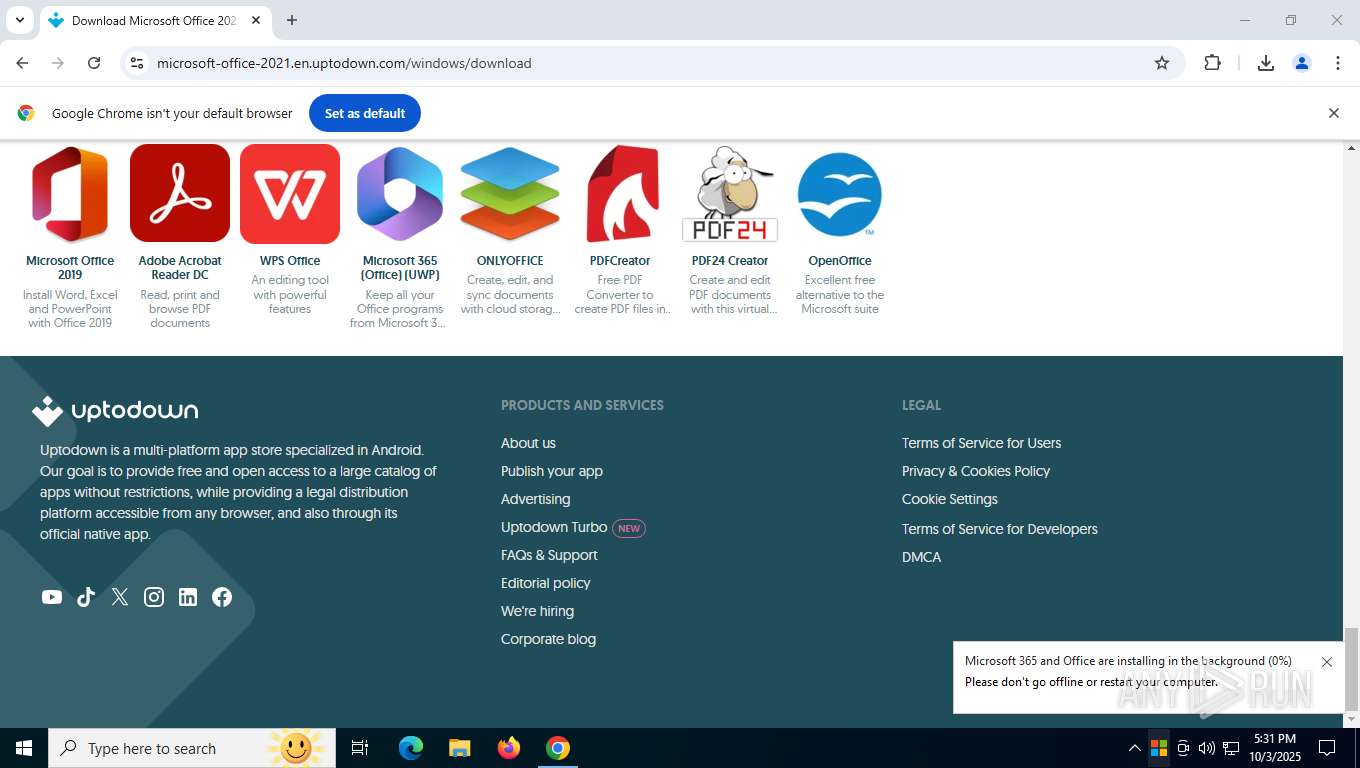Visit Uptodown's Instagram icon

pyautogui.click(x=154, y=597)
